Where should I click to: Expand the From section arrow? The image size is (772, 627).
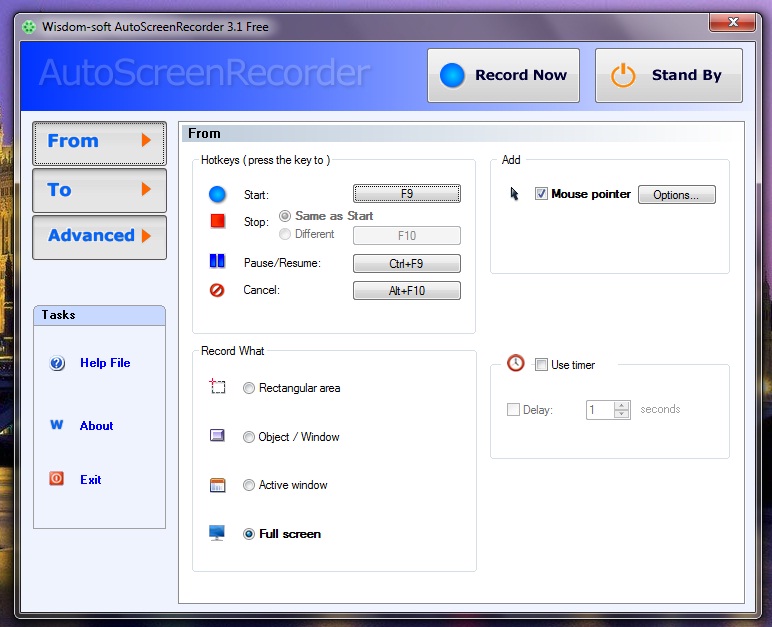click(x=146, y=140)
